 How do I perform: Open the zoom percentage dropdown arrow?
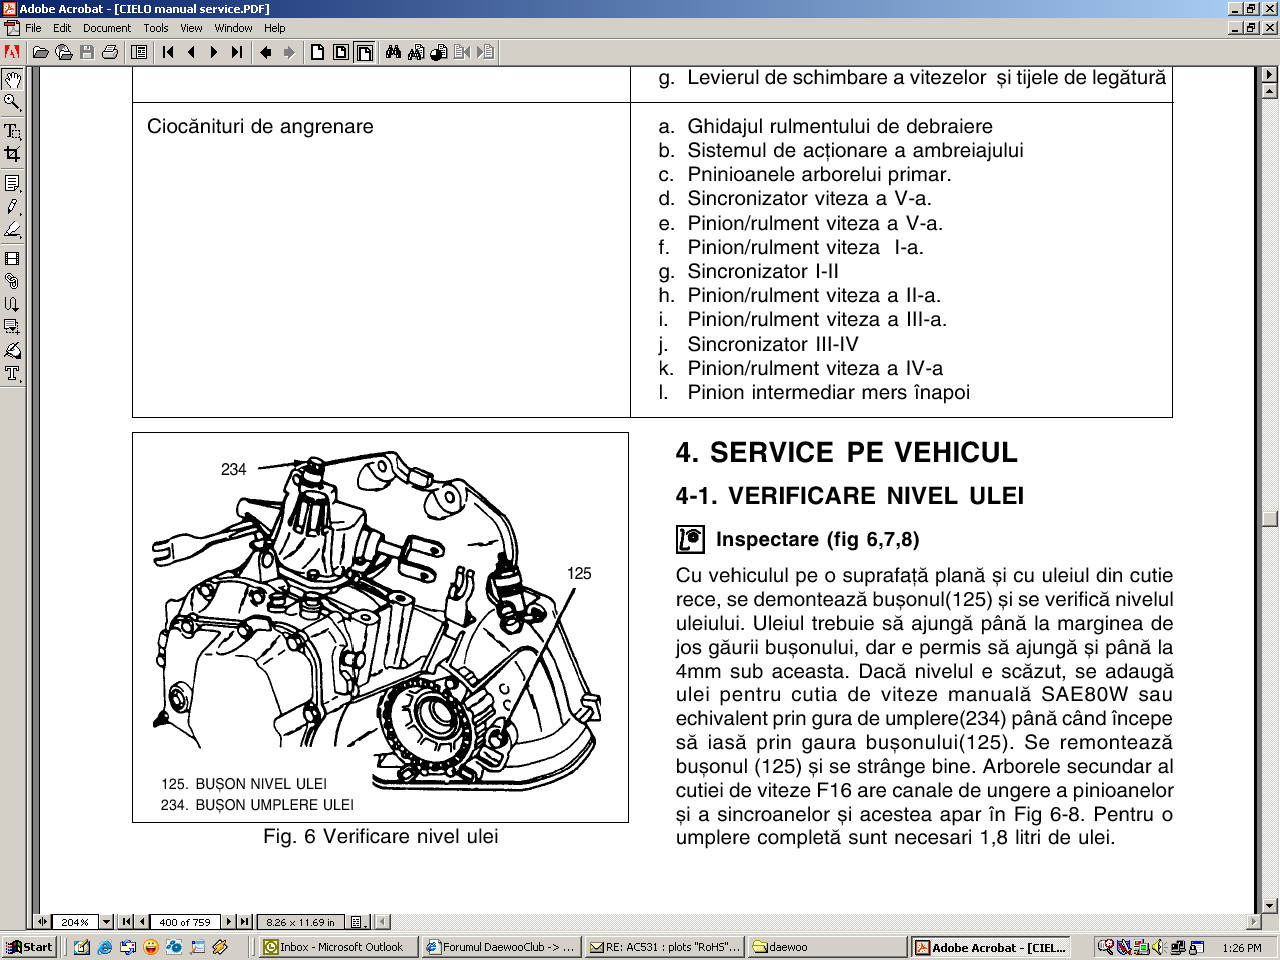[x=106, y=922]
